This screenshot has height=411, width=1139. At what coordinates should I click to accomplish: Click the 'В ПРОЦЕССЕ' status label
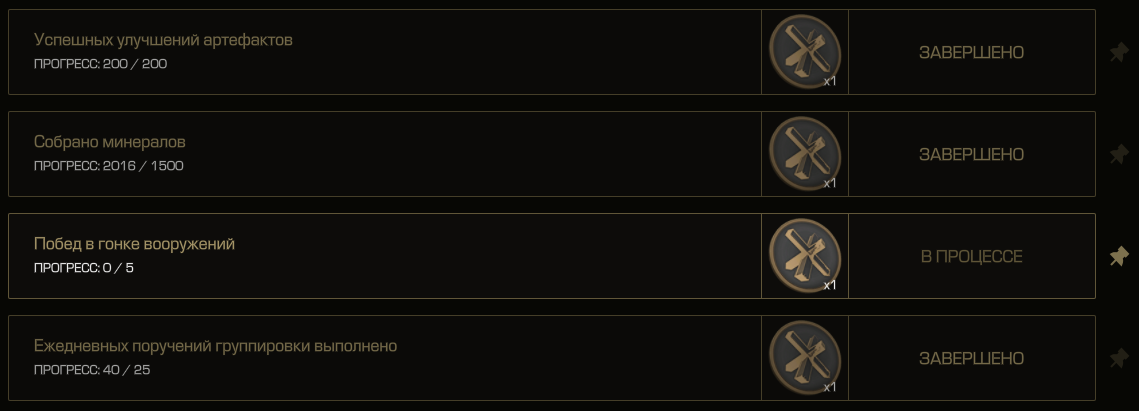[971, 256]
